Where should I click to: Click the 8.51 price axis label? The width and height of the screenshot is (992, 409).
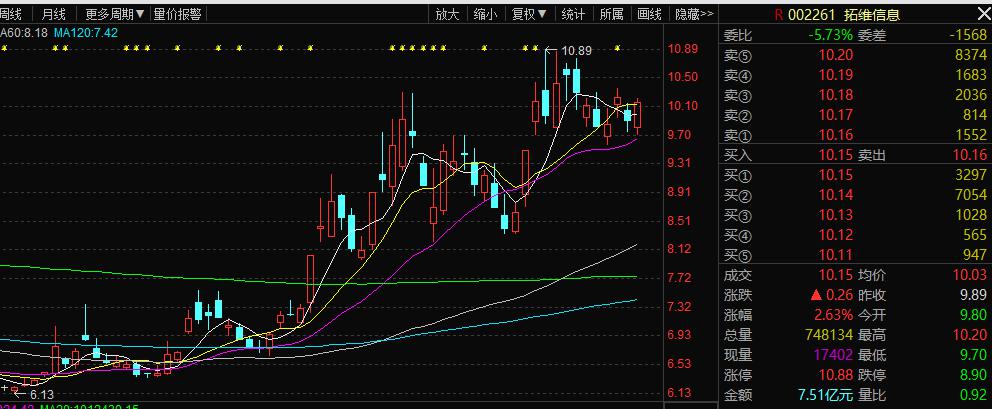point(680,221)
